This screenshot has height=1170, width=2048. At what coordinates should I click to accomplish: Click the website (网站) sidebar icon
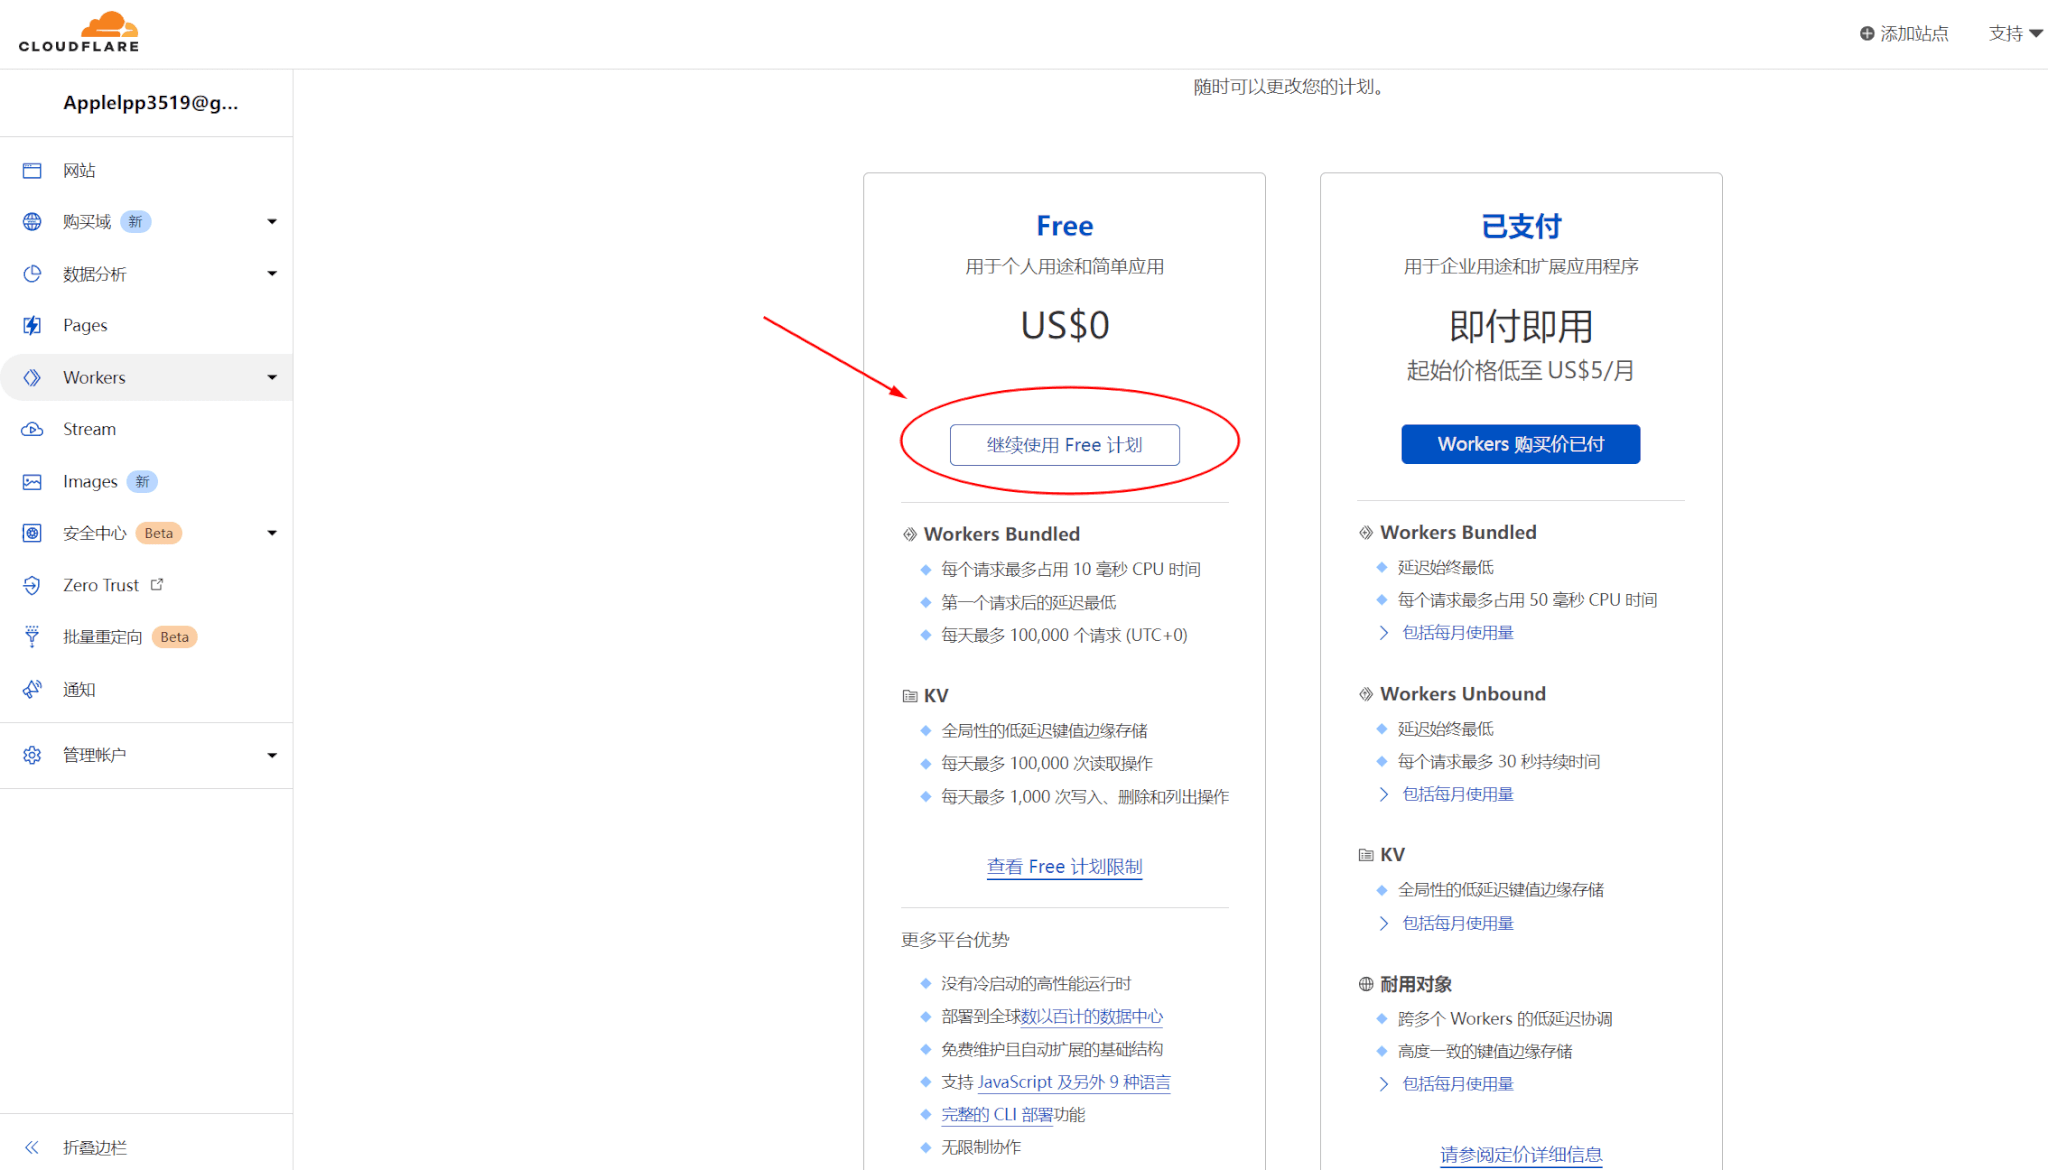(x=32, y=171)
